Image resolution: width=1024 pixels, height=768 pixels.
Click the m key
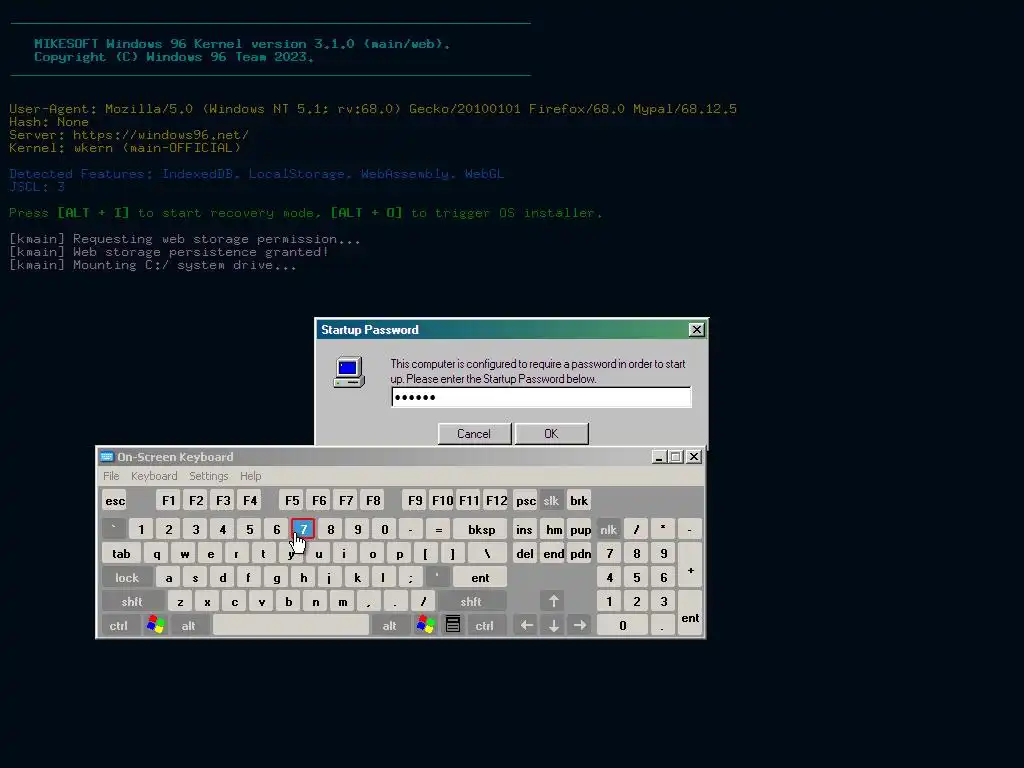(x=342, y=601)
